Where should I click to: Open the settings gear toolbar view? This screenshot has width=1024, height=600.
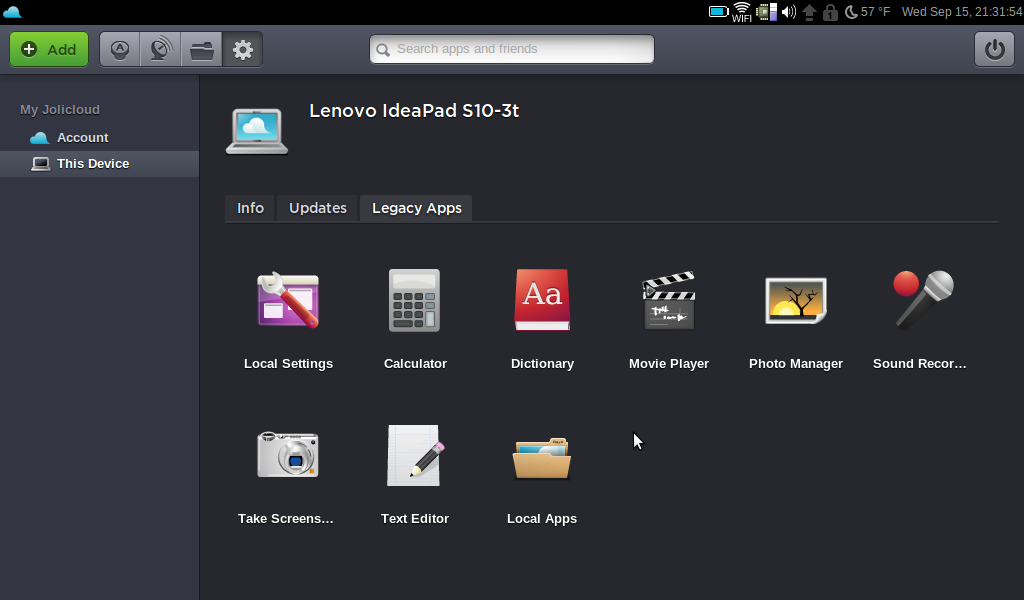243,49
